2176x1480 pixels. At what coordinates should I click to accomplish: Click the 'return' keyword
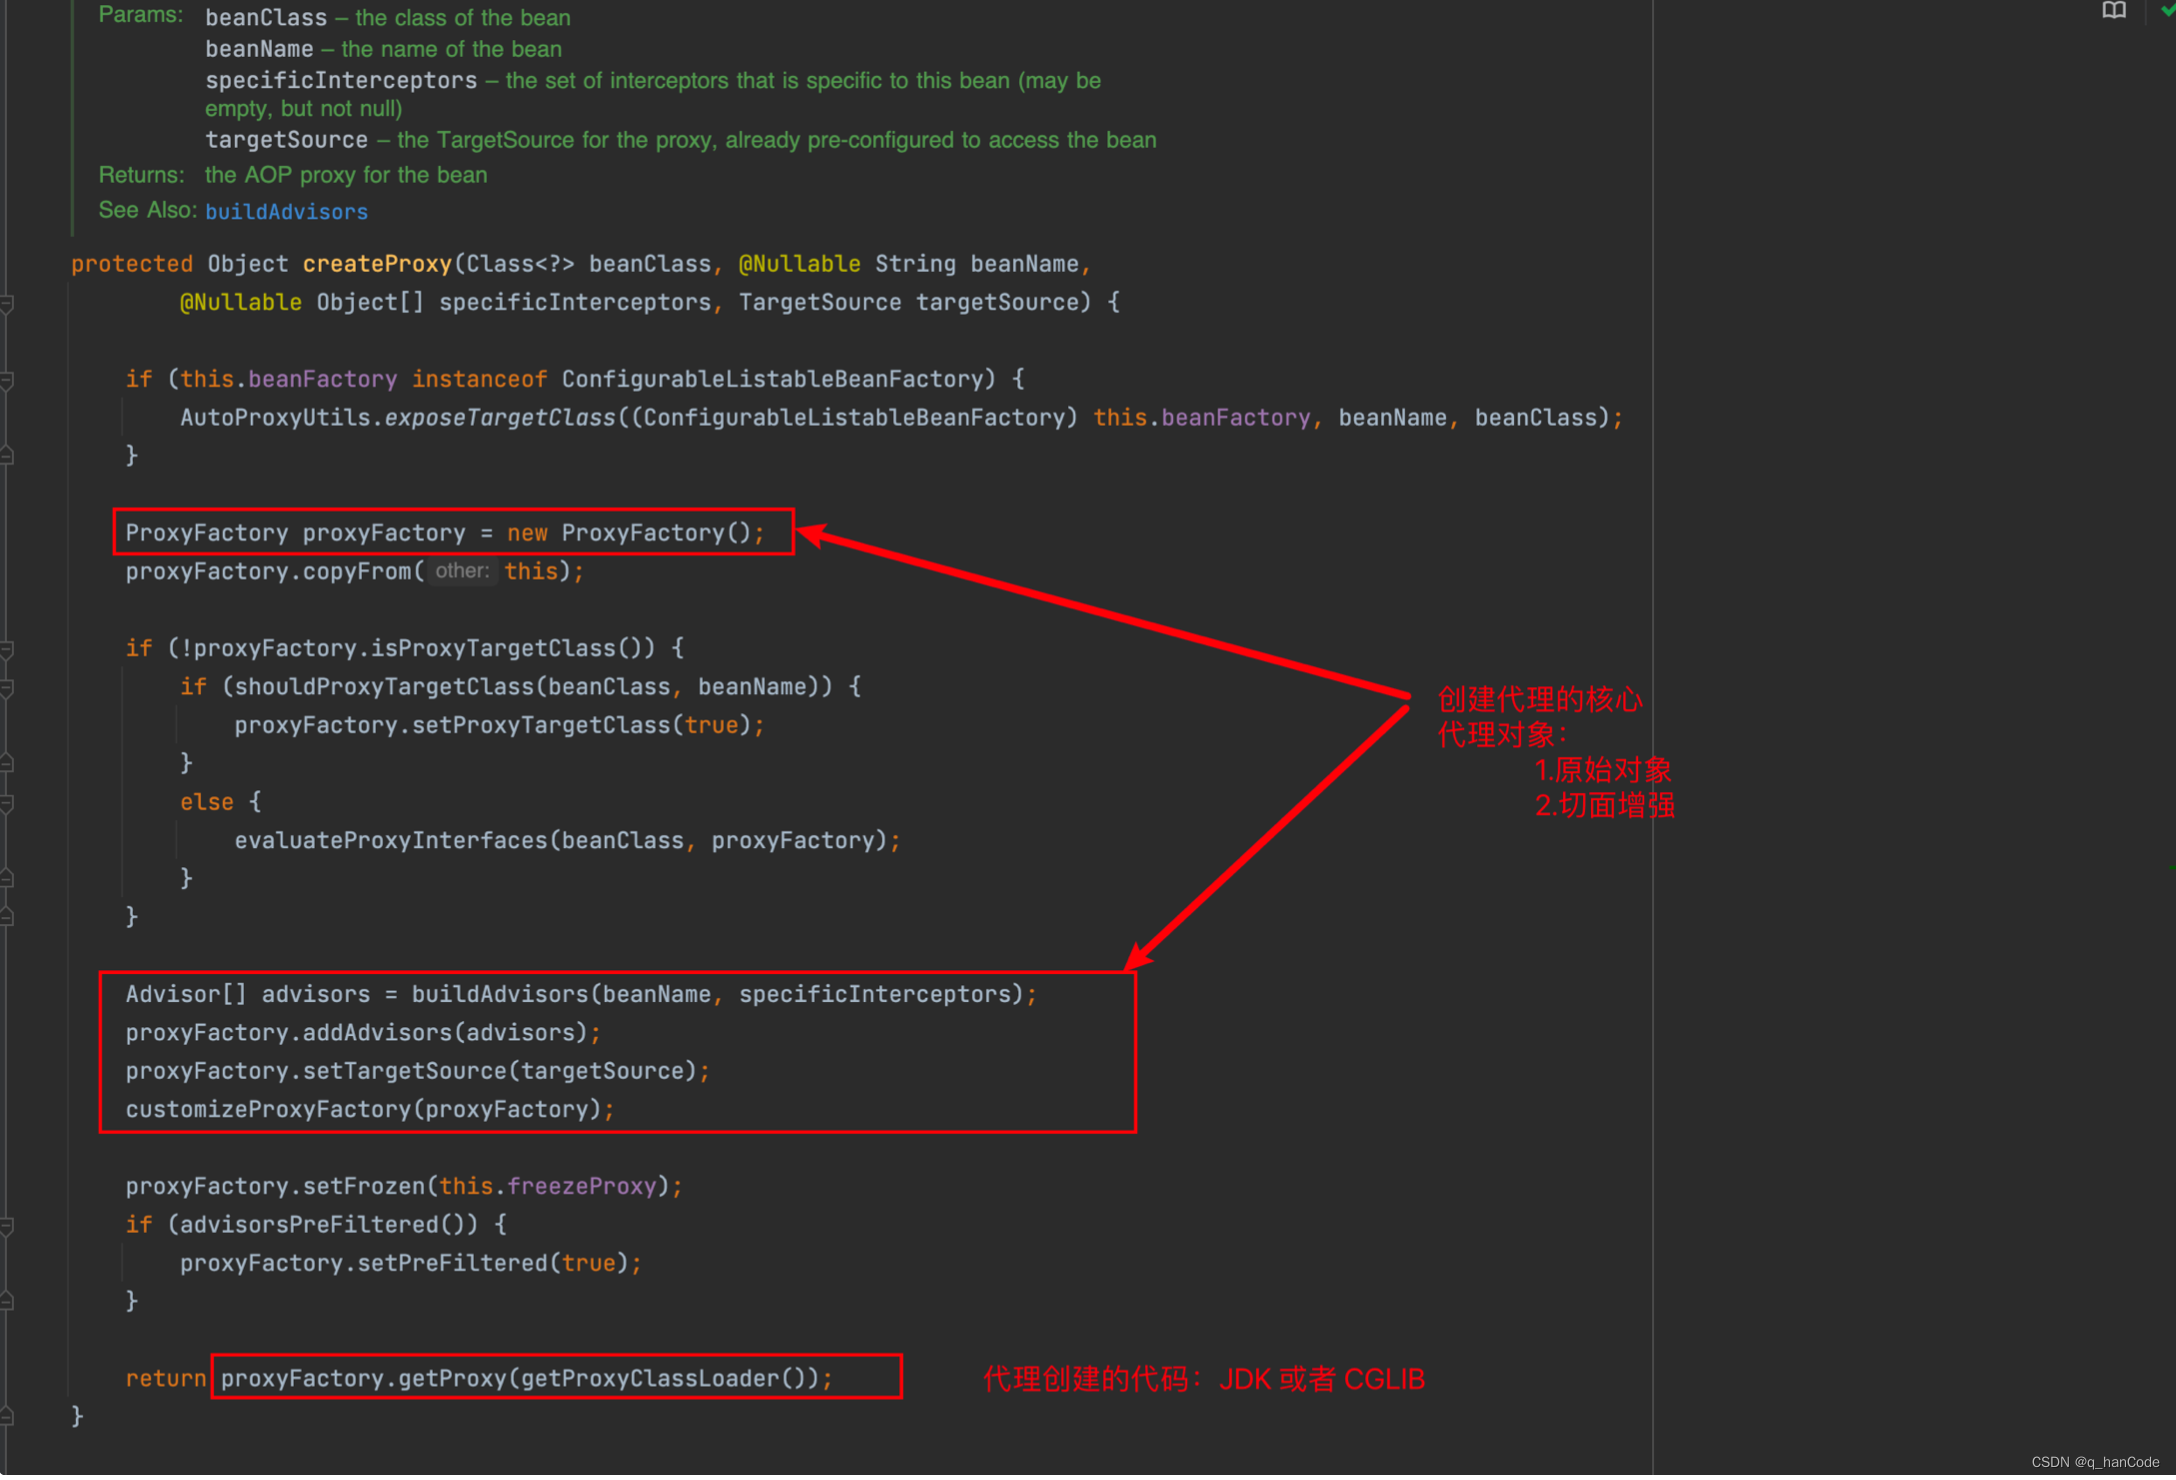[x=166, y=1378]
